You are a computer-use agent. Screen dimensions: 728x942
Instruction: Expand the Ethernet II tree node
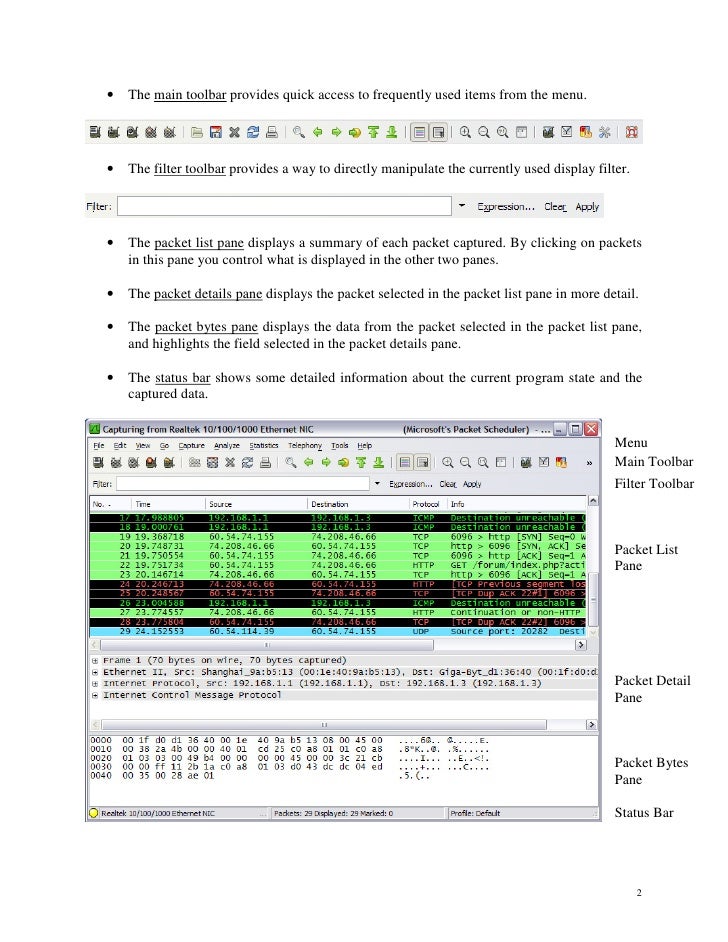(x=95, y=672)
